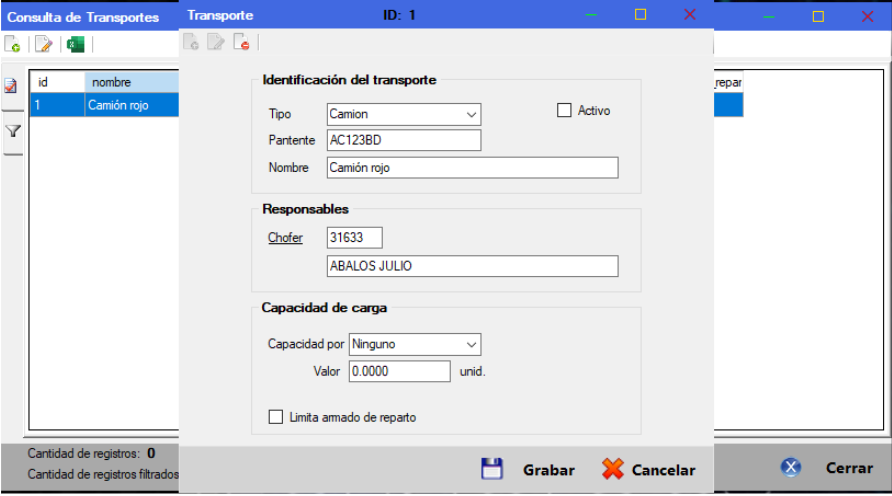892x496 pixels.
Task: Close the Consulta de Transportes window with the X
Action: click(x=867, y=16)
